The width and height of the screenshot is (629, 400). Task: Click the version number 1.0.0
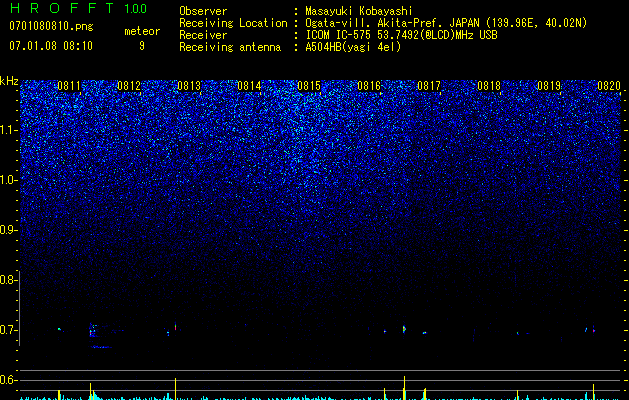136,8
